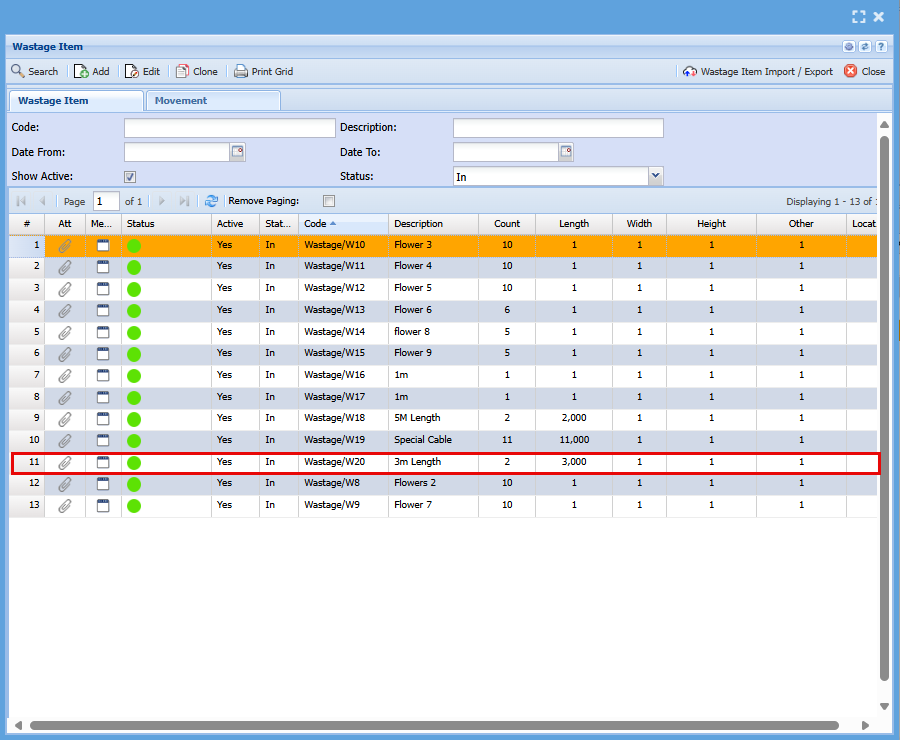Open the Date To calendar picker
This screenshot has height=740, width=900.
[x=566, y=152]
